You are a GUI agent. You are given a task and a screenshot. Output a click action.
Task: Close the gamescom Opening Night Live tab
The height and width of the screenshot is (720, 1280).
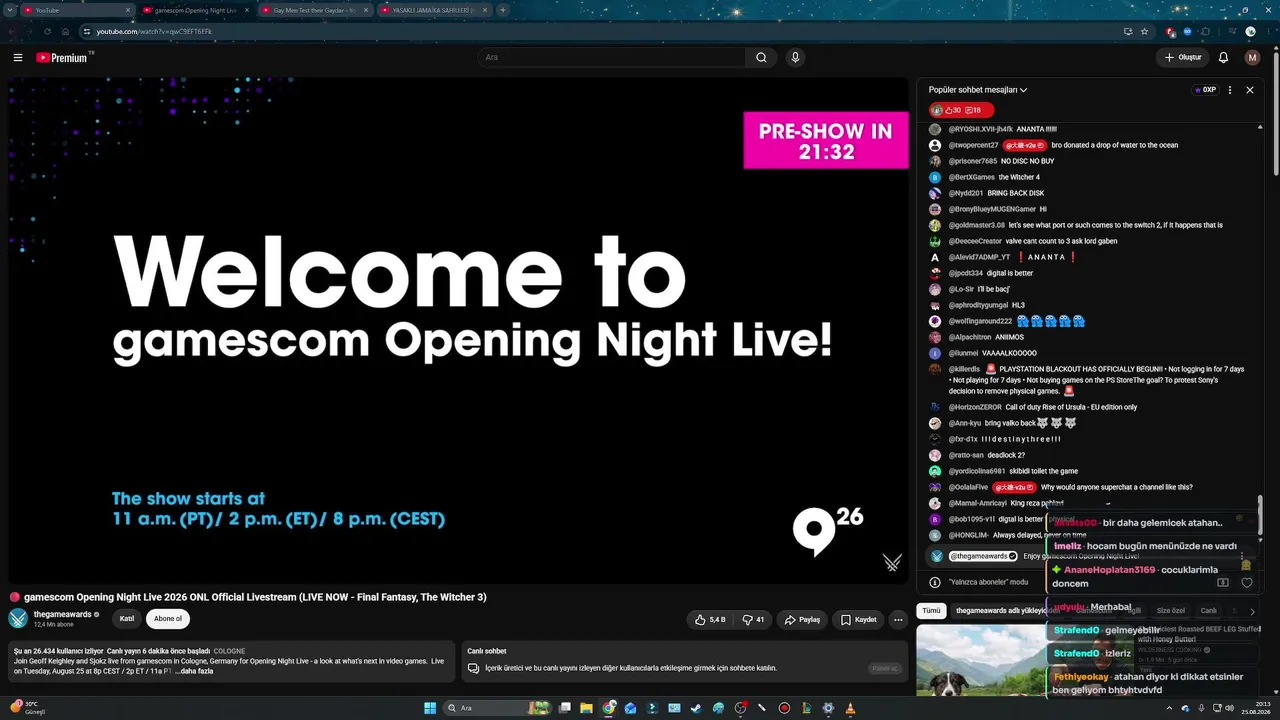click(246, 10)
